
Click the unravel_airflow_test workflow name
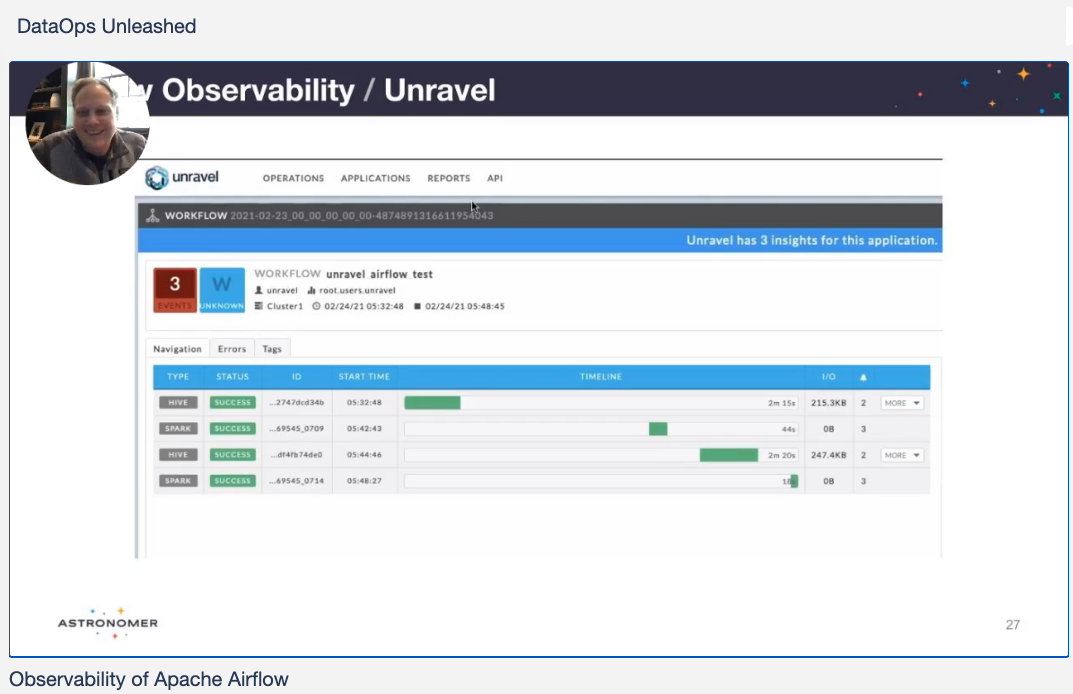[379, 274]
